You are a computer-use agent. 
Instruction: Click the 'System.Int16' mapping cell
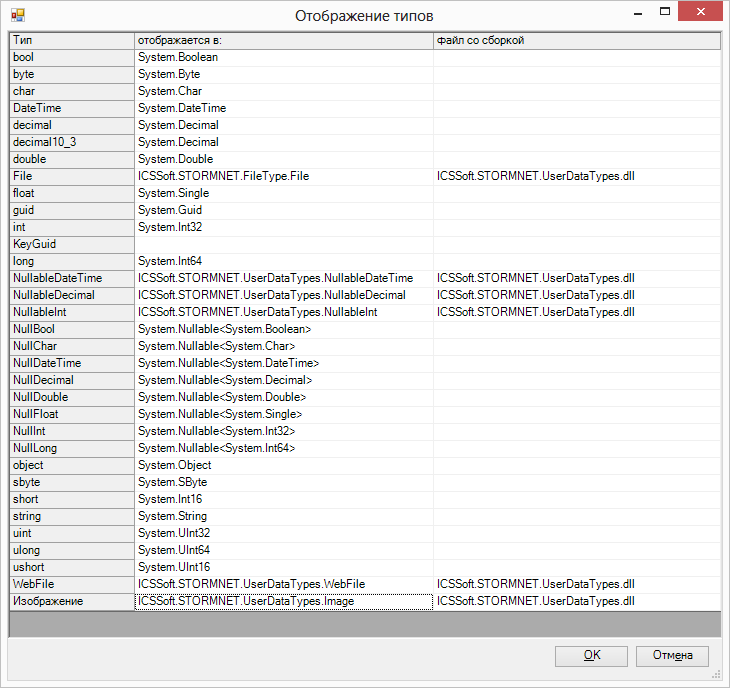(x=284, y=499)
